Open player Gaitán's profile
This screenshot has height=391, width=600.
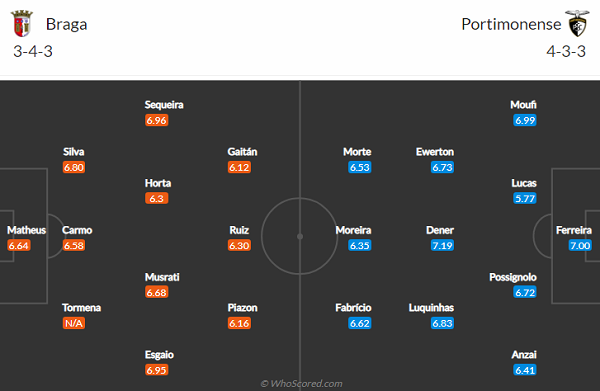point(242,152)
